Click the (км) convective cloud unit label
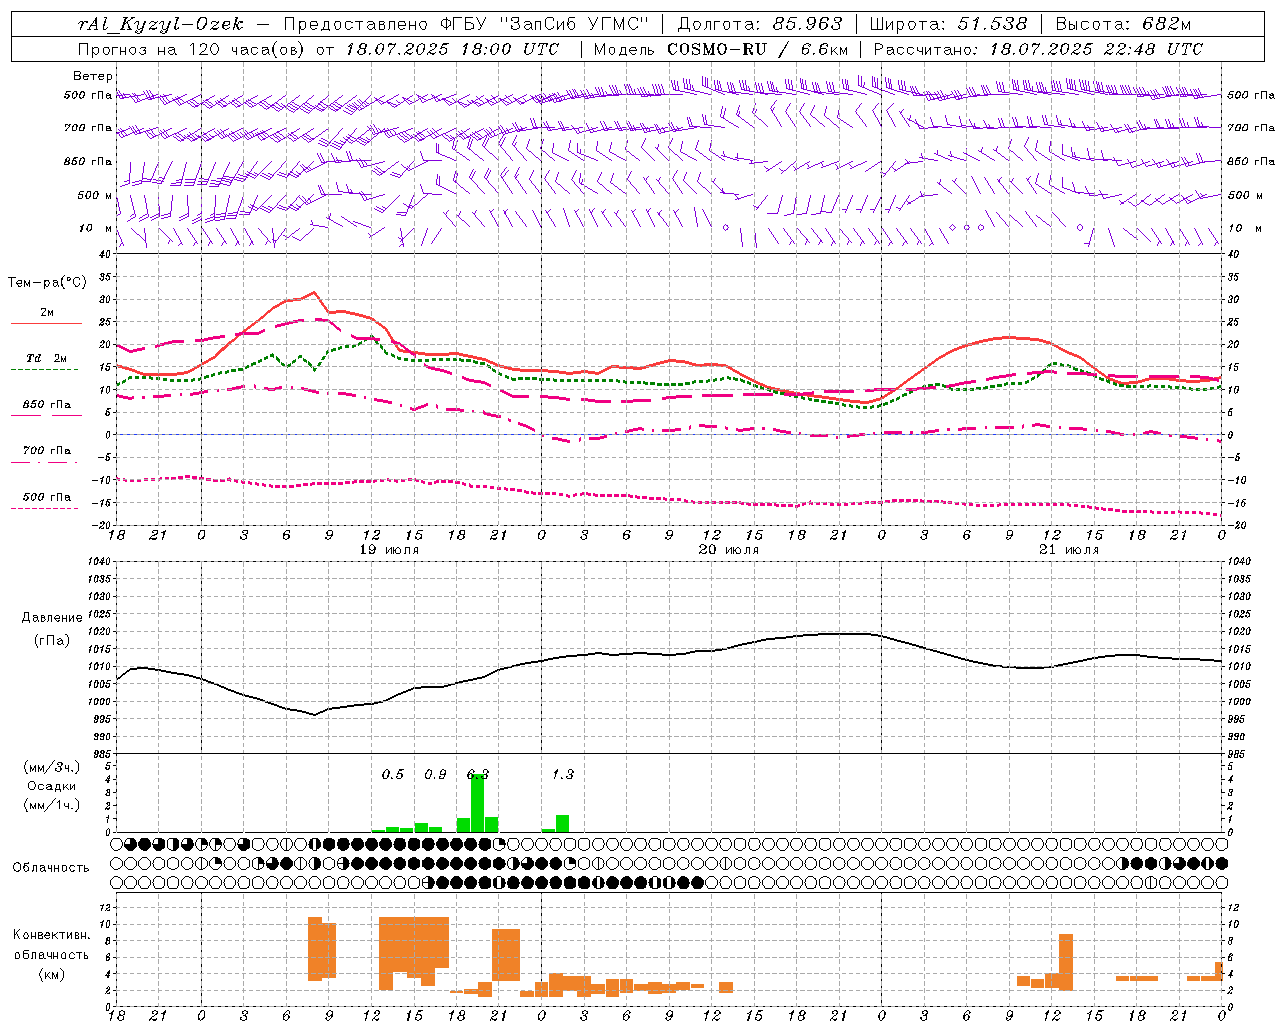This screenshot has height=1024, width=1280. coord(51,974)
